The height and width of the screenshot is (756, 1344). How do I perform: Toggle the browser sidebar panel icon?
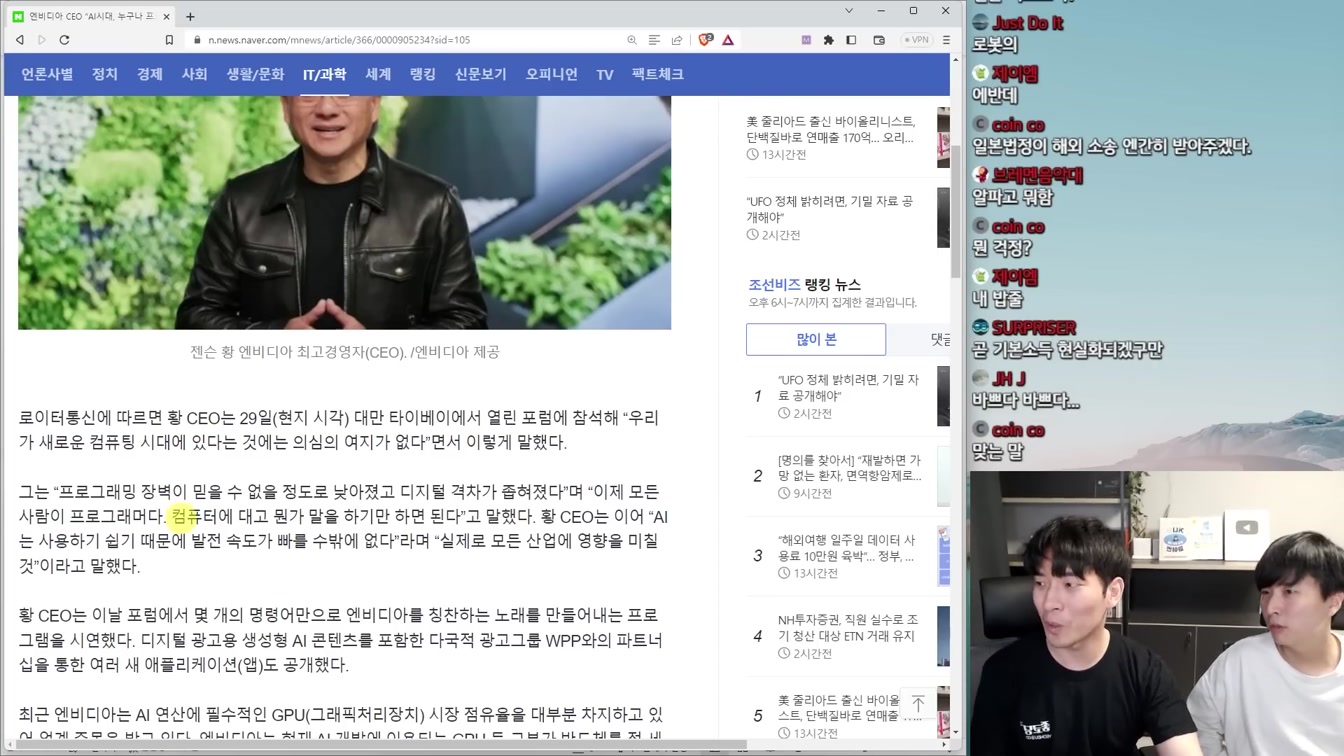coord(851,40)
